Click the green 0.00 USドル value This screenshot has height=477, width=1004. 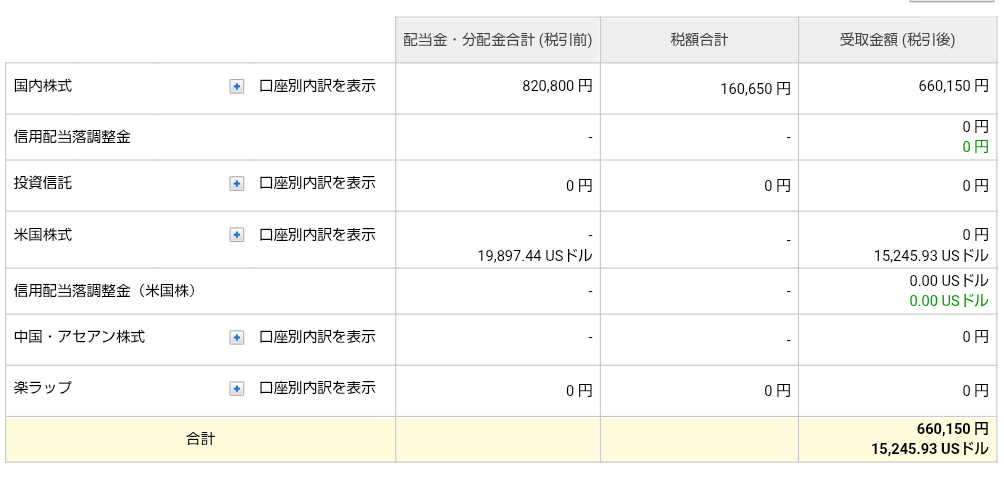[x=948, y=301]
